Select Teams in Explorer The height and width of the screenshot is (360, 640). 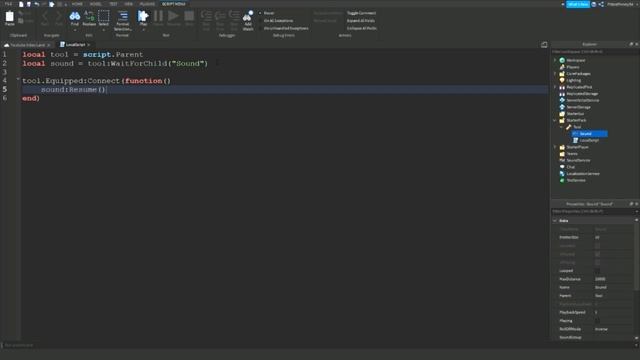click(x=572, y=154)
